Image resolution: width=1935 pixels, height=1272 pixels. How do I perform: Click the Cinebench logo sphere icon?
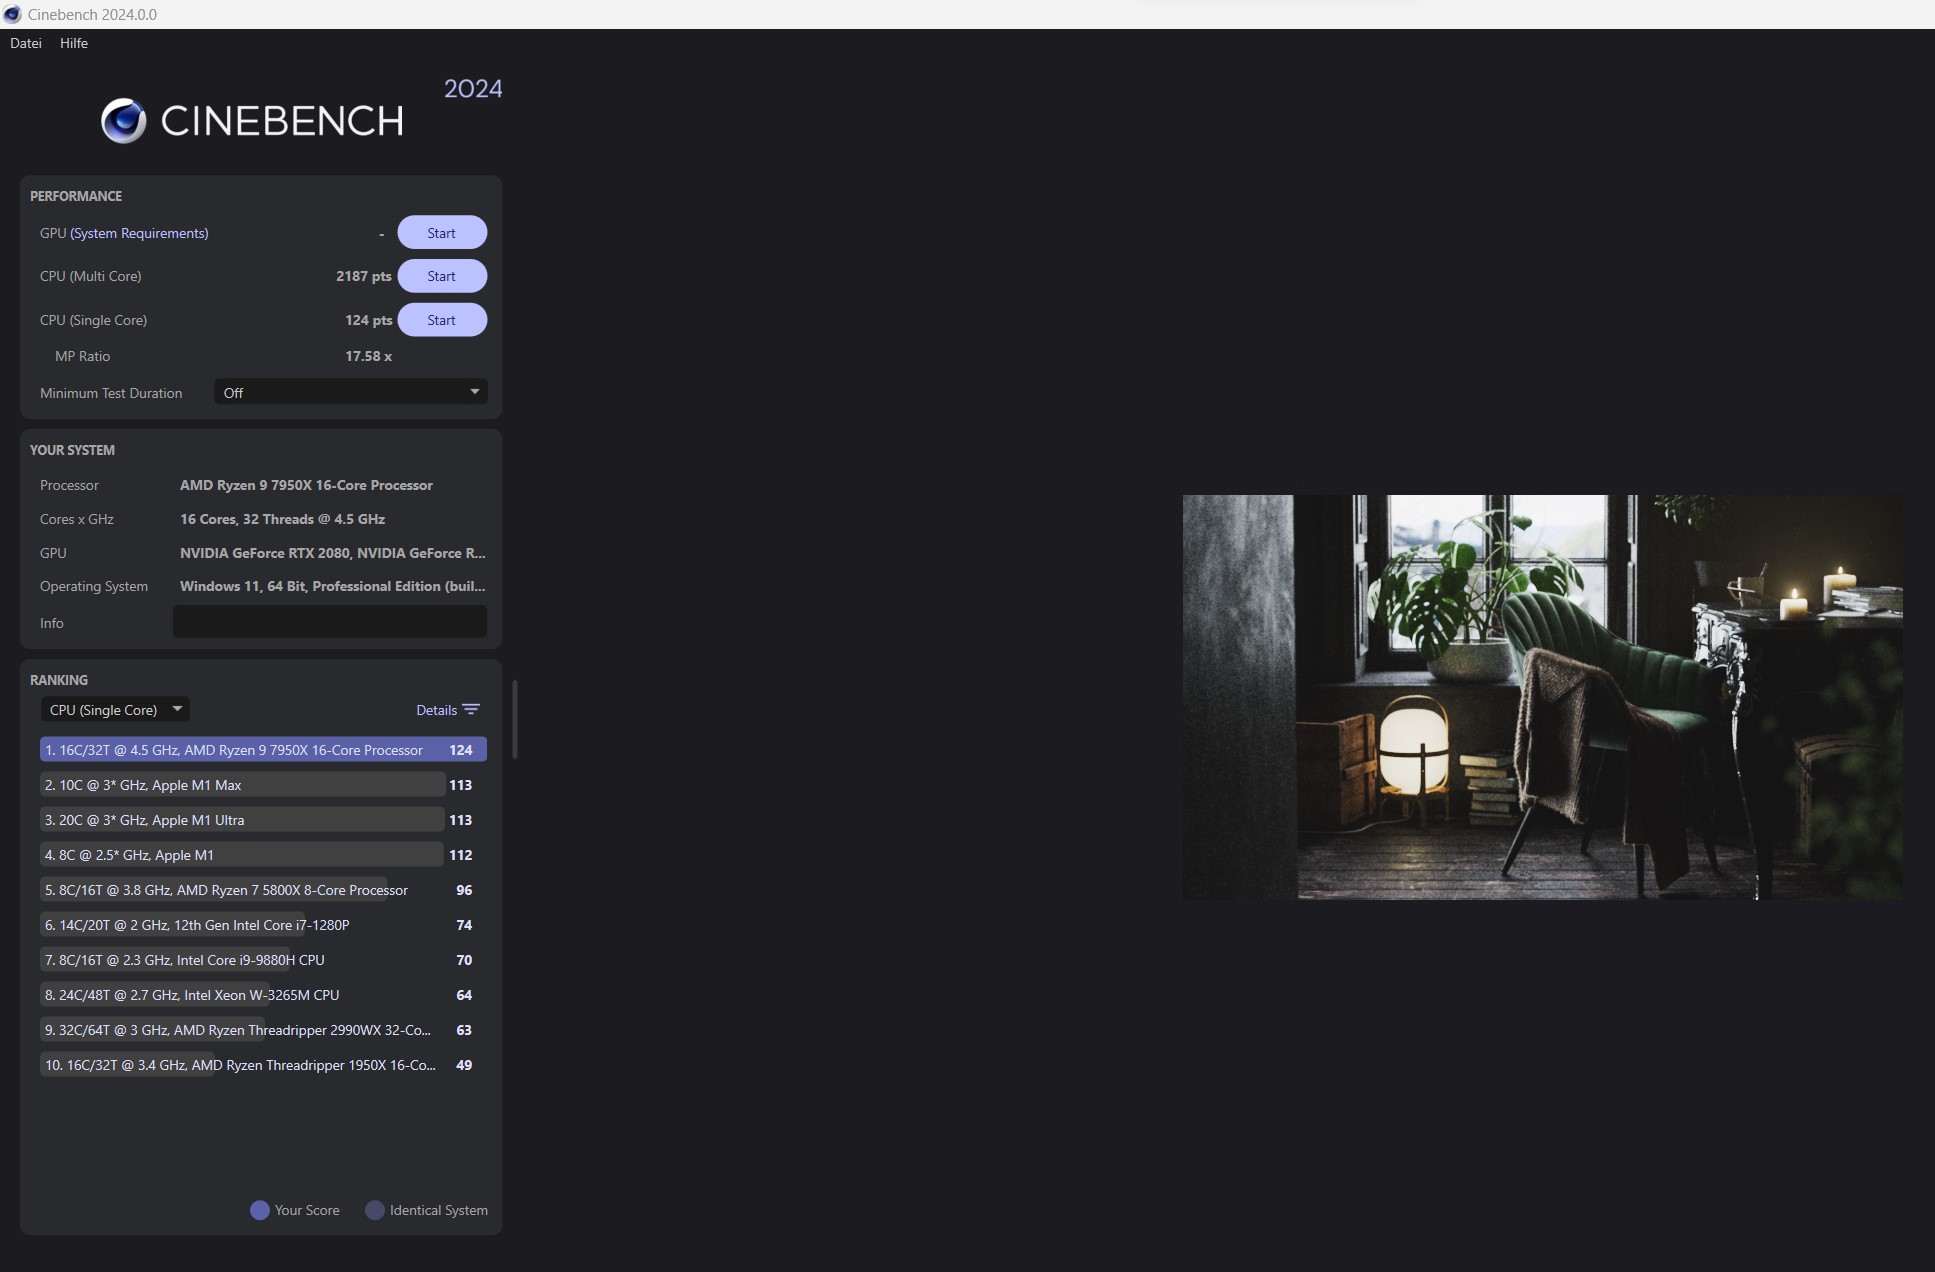coord(124,121)
